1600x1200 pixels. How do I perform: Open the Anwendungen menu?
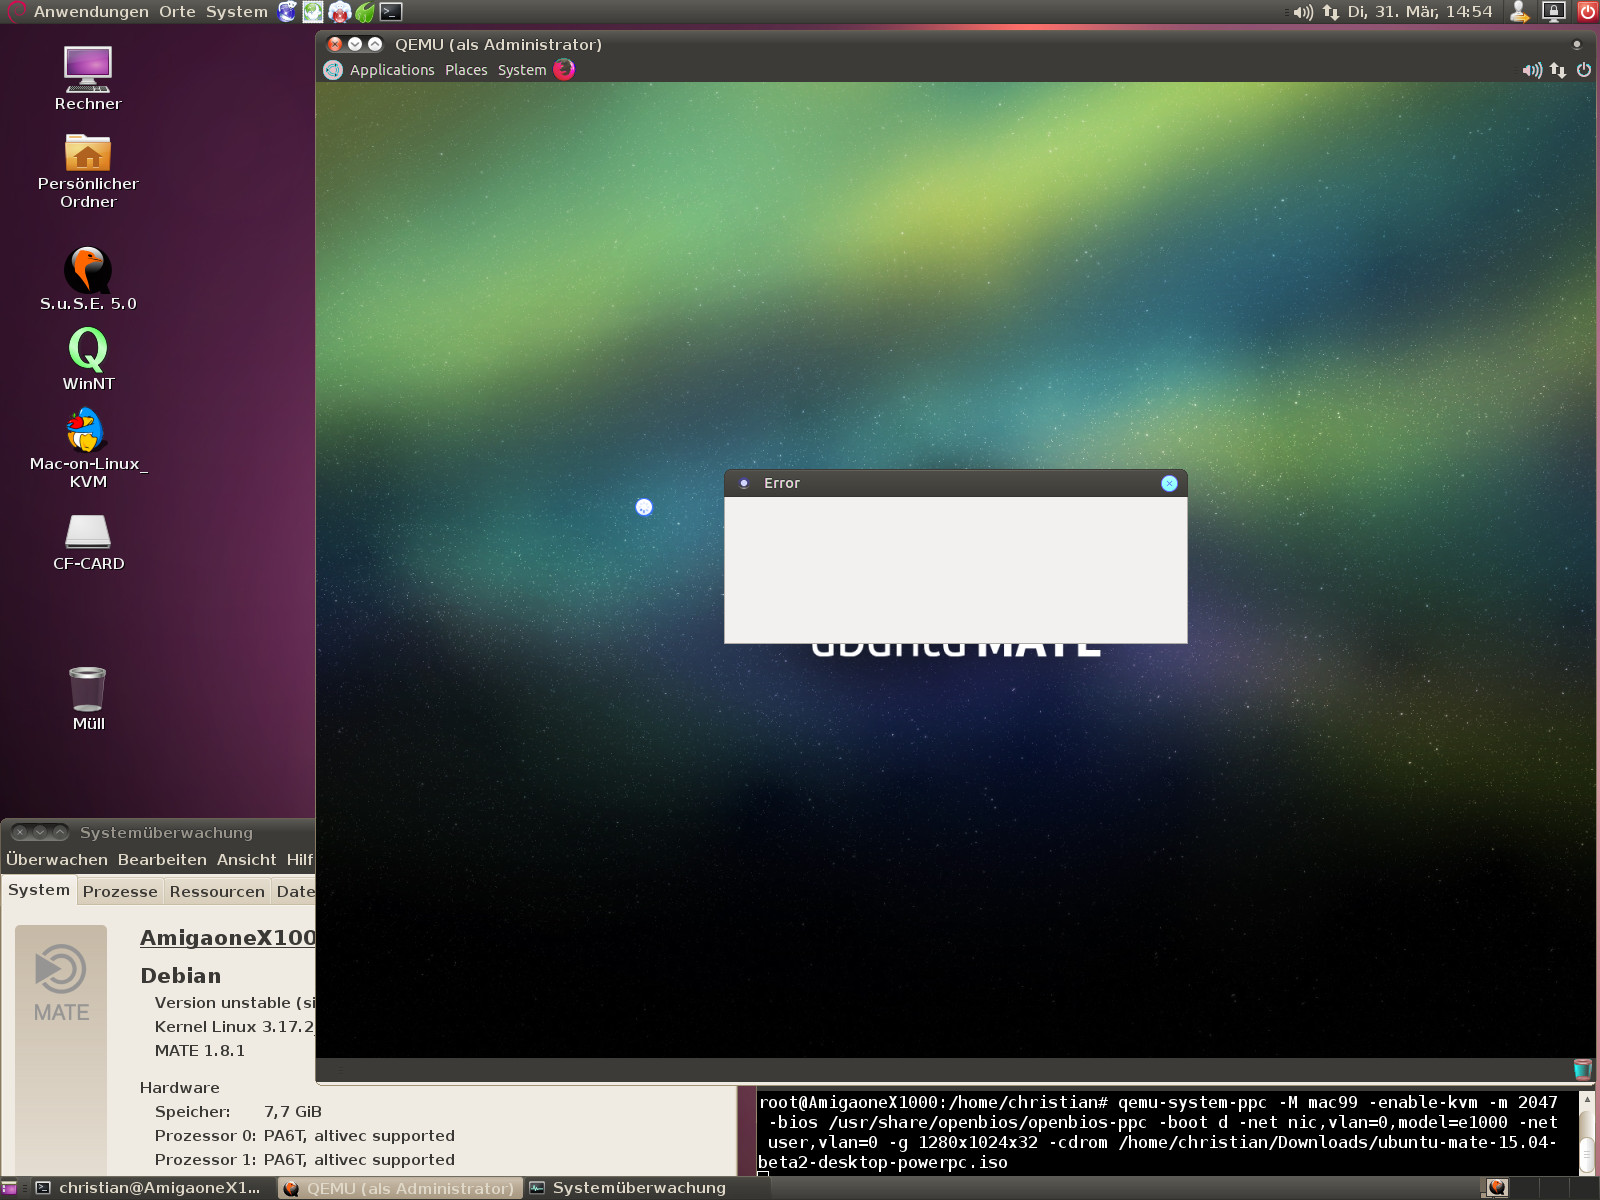coord(91,12)
